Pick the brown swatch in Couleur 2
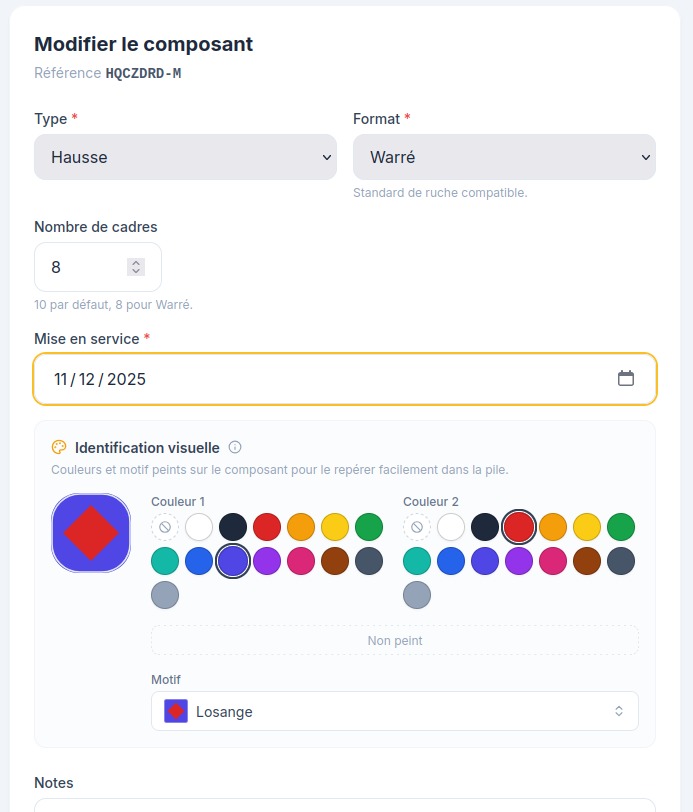 pyautogui.click(x=587, y=561)
